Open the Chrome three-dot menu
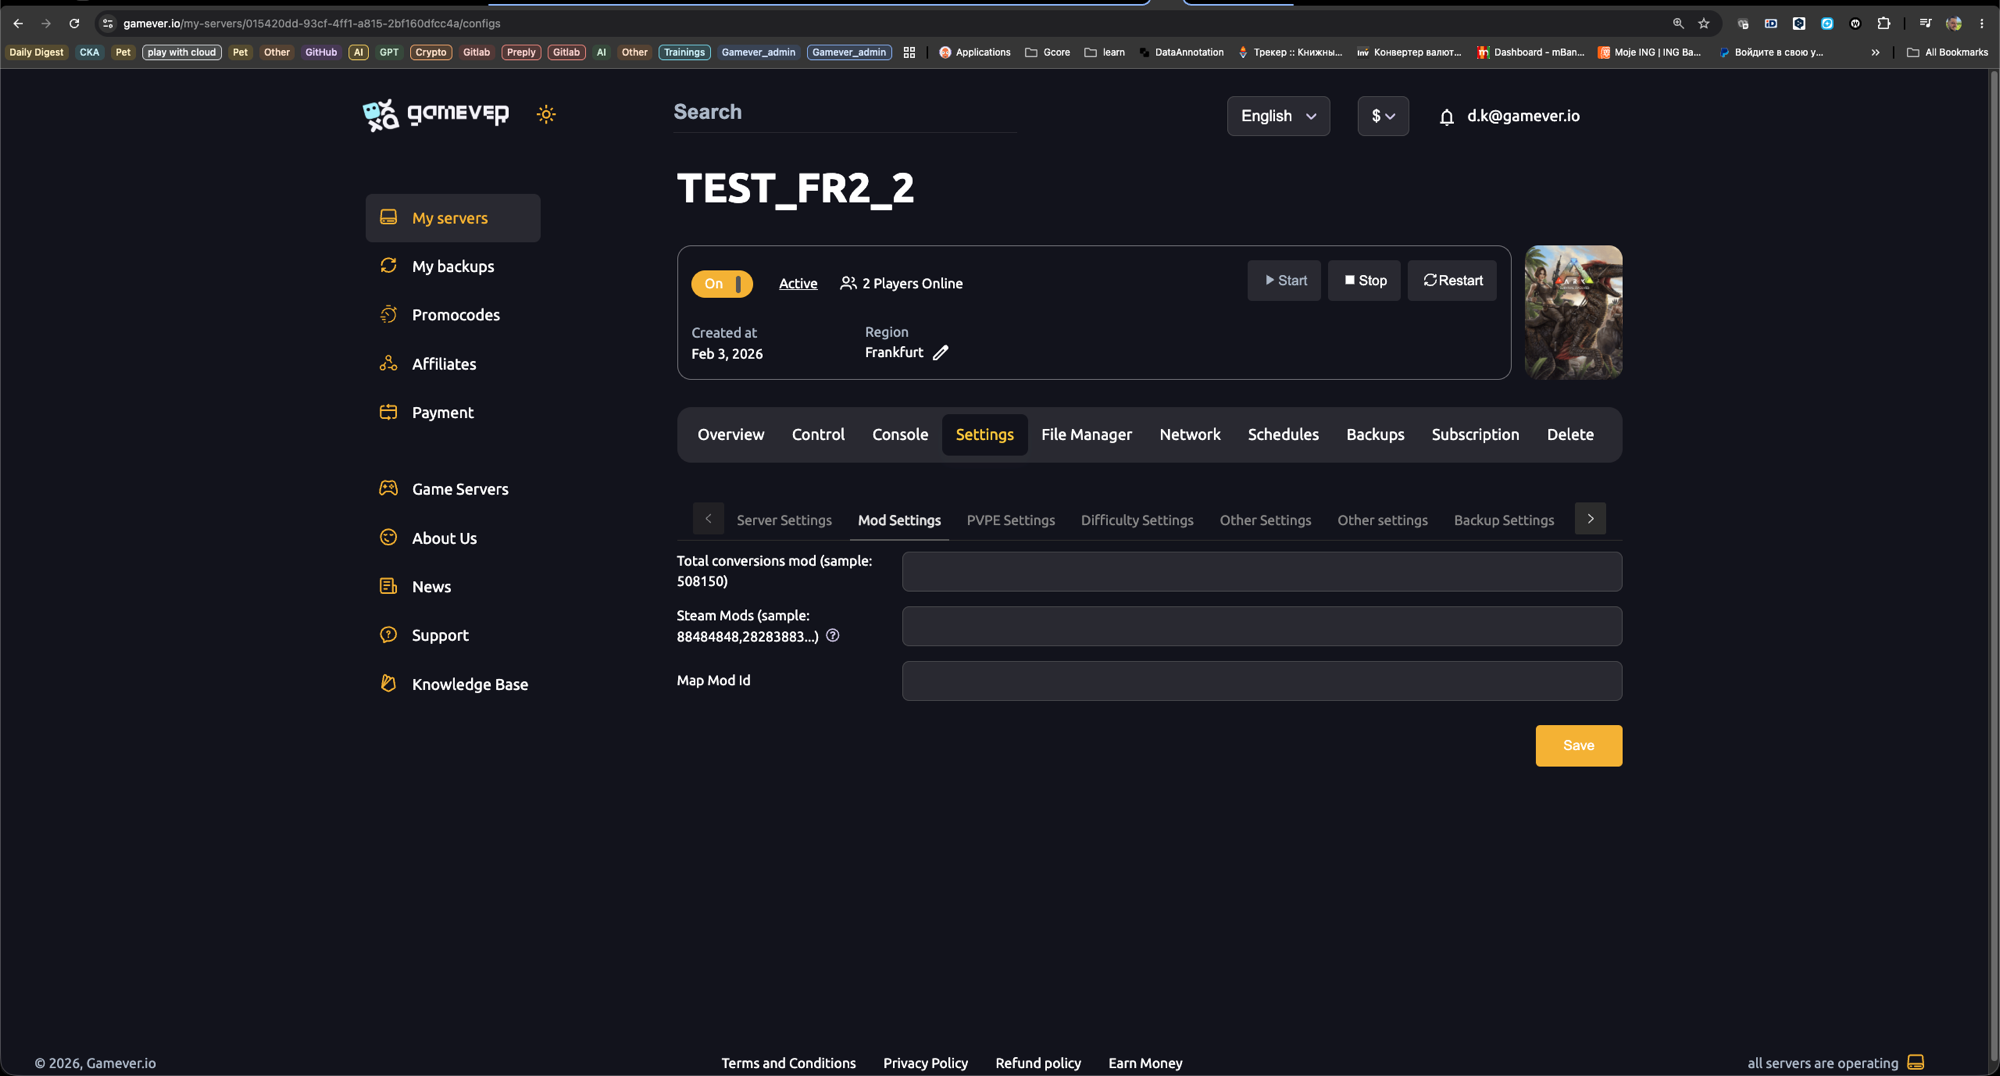Image resolution: width=2000 pixels, height=1076 pixels. pyautogui.click(x=1982, y=23)
